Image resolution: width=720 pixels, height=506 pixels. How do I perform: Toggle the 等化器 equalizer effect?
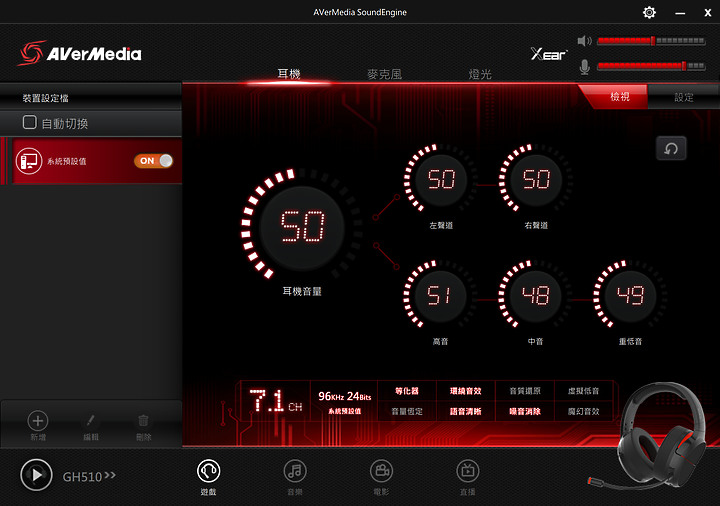coord(407,391)
